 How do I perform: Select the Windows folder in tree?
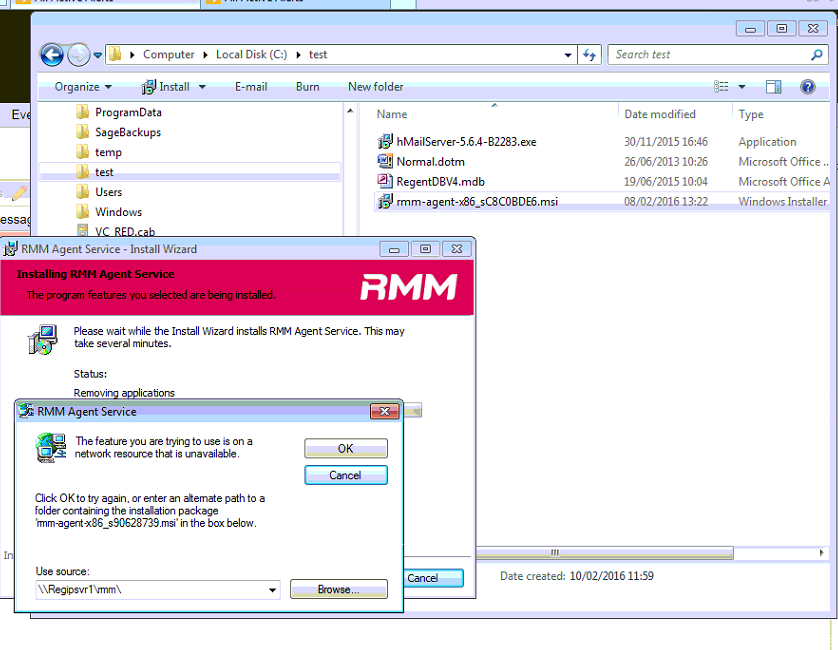(x=118, y=212)
